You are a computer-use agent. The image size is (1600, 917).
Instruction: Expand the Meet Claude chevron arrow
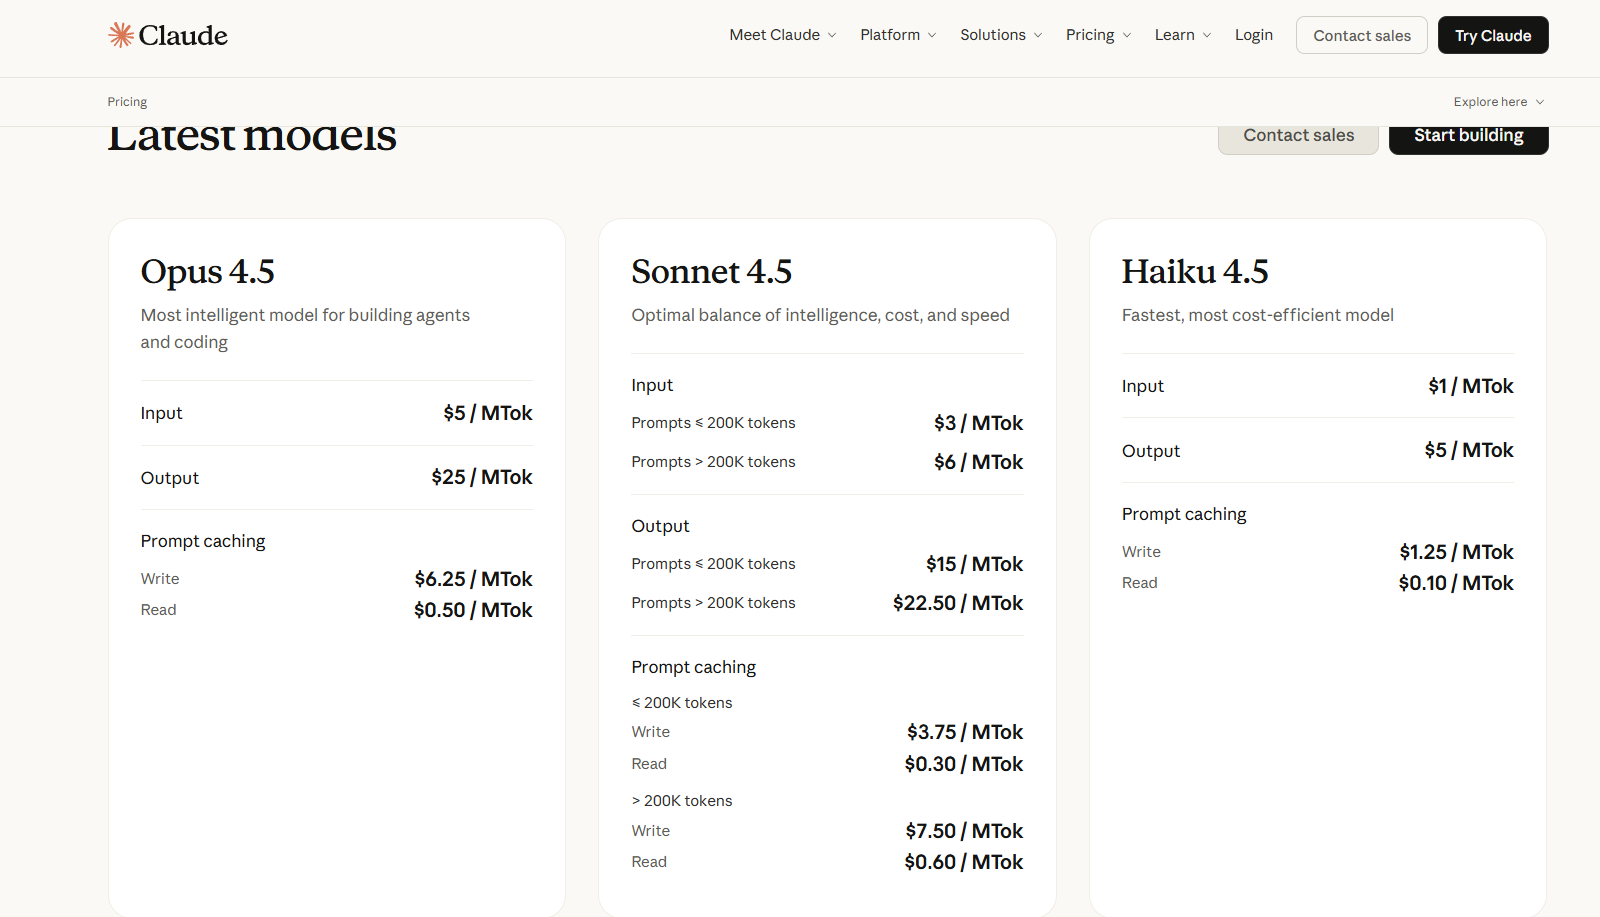coord(831,35)
